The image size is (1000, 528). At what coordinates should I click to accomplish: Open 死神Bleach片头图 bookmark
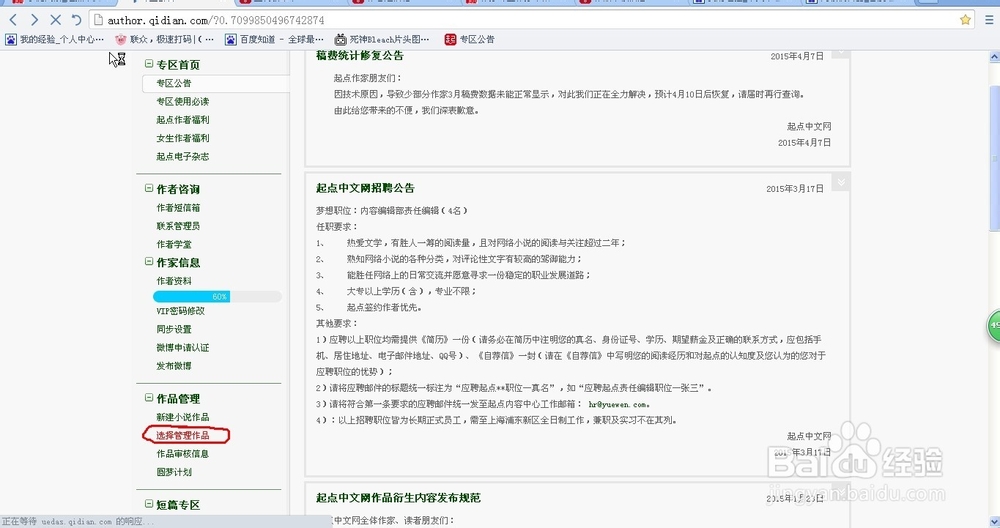tap(383, 40)
